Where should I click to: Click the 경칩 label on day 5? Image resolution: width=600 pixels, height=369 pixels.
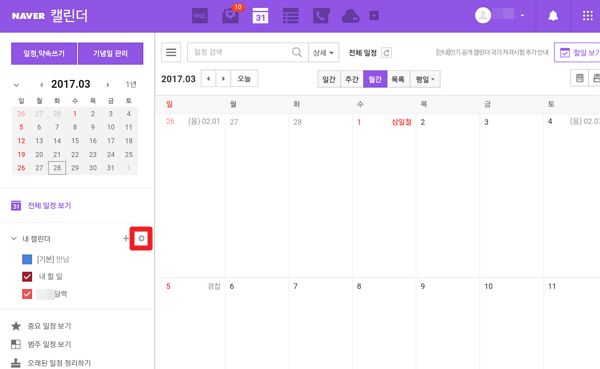pyautogui.click(x=214, y=286)
